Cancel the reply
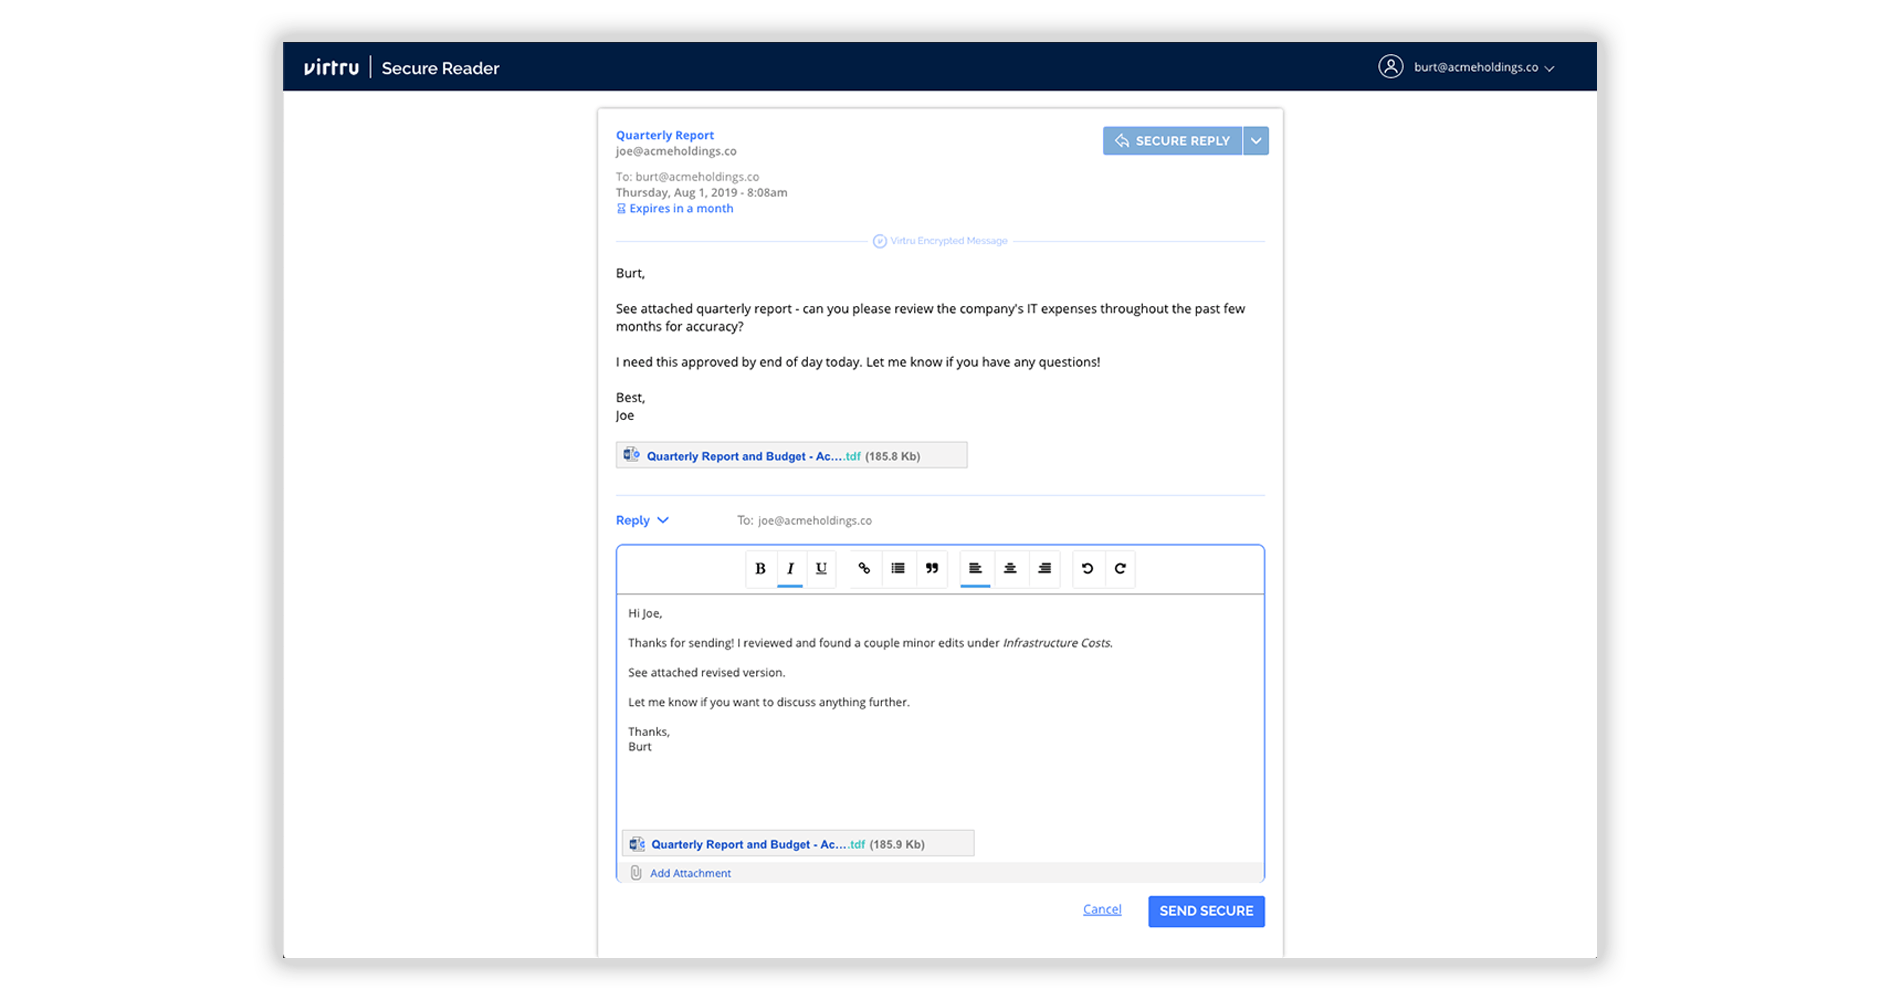The height and width of the screenshot is (1000, 1880). point(1102,909)
